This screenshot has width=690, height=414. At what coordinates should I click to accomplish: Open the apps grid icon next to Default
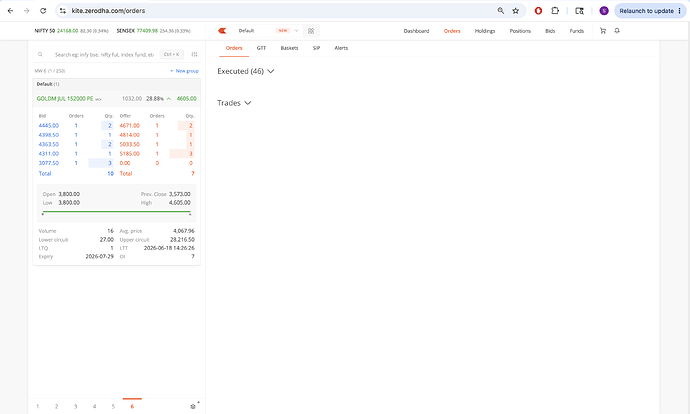pos(311,31)
